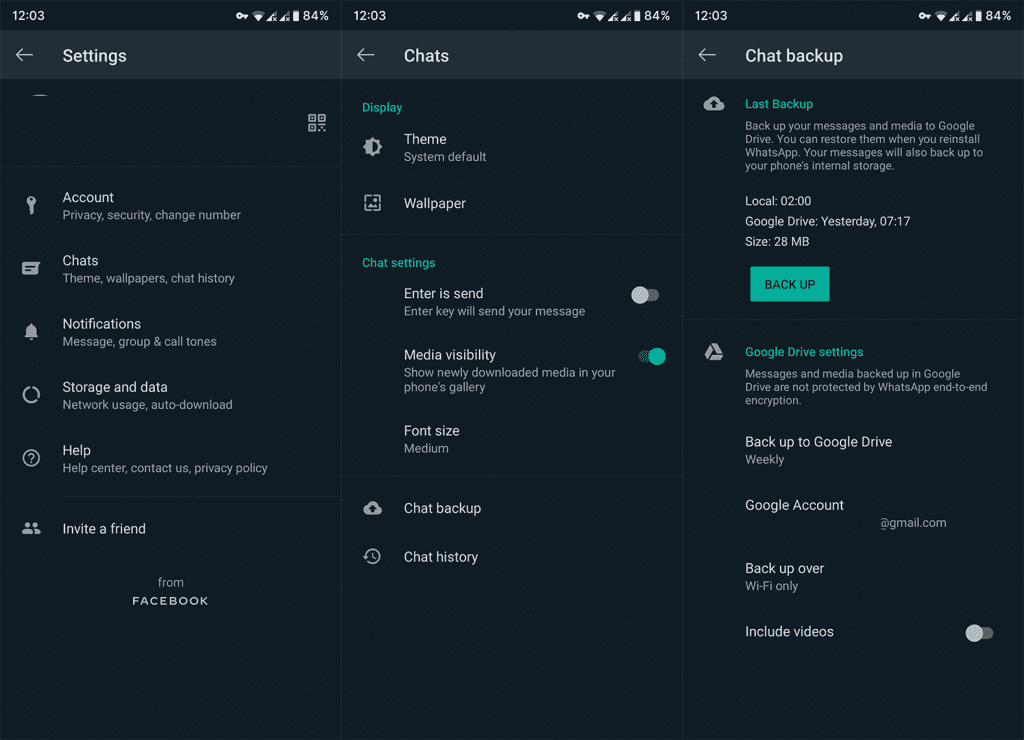The height and width of the screenshot is (740, 1024).
Task: Open Chat history option
Action: tap(512, 556)
